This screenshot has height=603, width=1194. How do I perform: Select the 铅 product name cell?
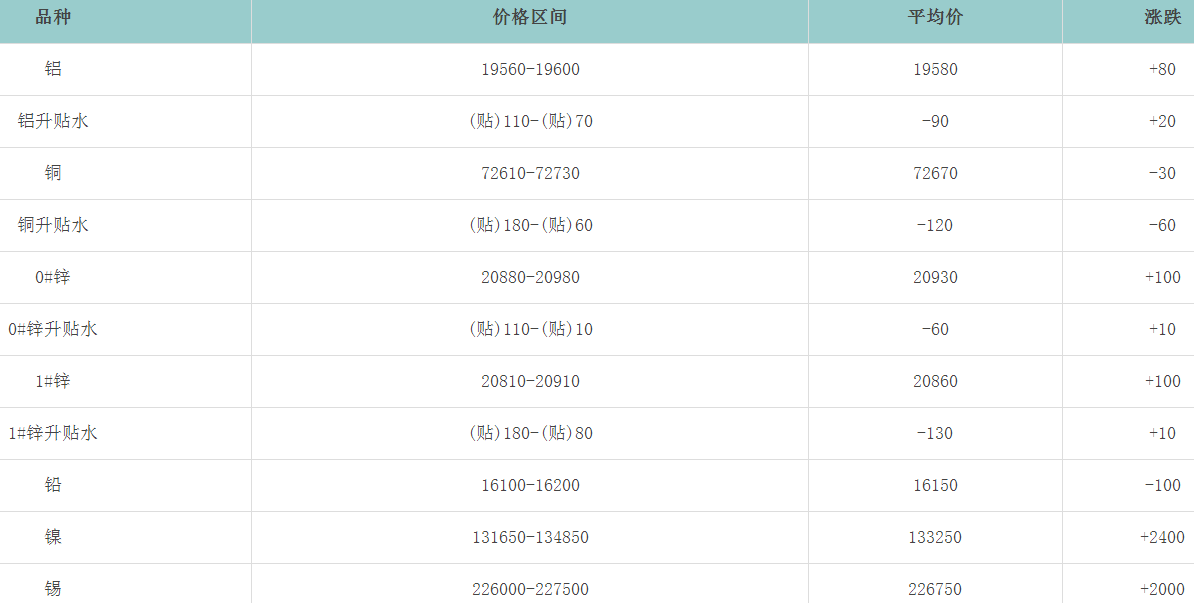tap(53, 485)
